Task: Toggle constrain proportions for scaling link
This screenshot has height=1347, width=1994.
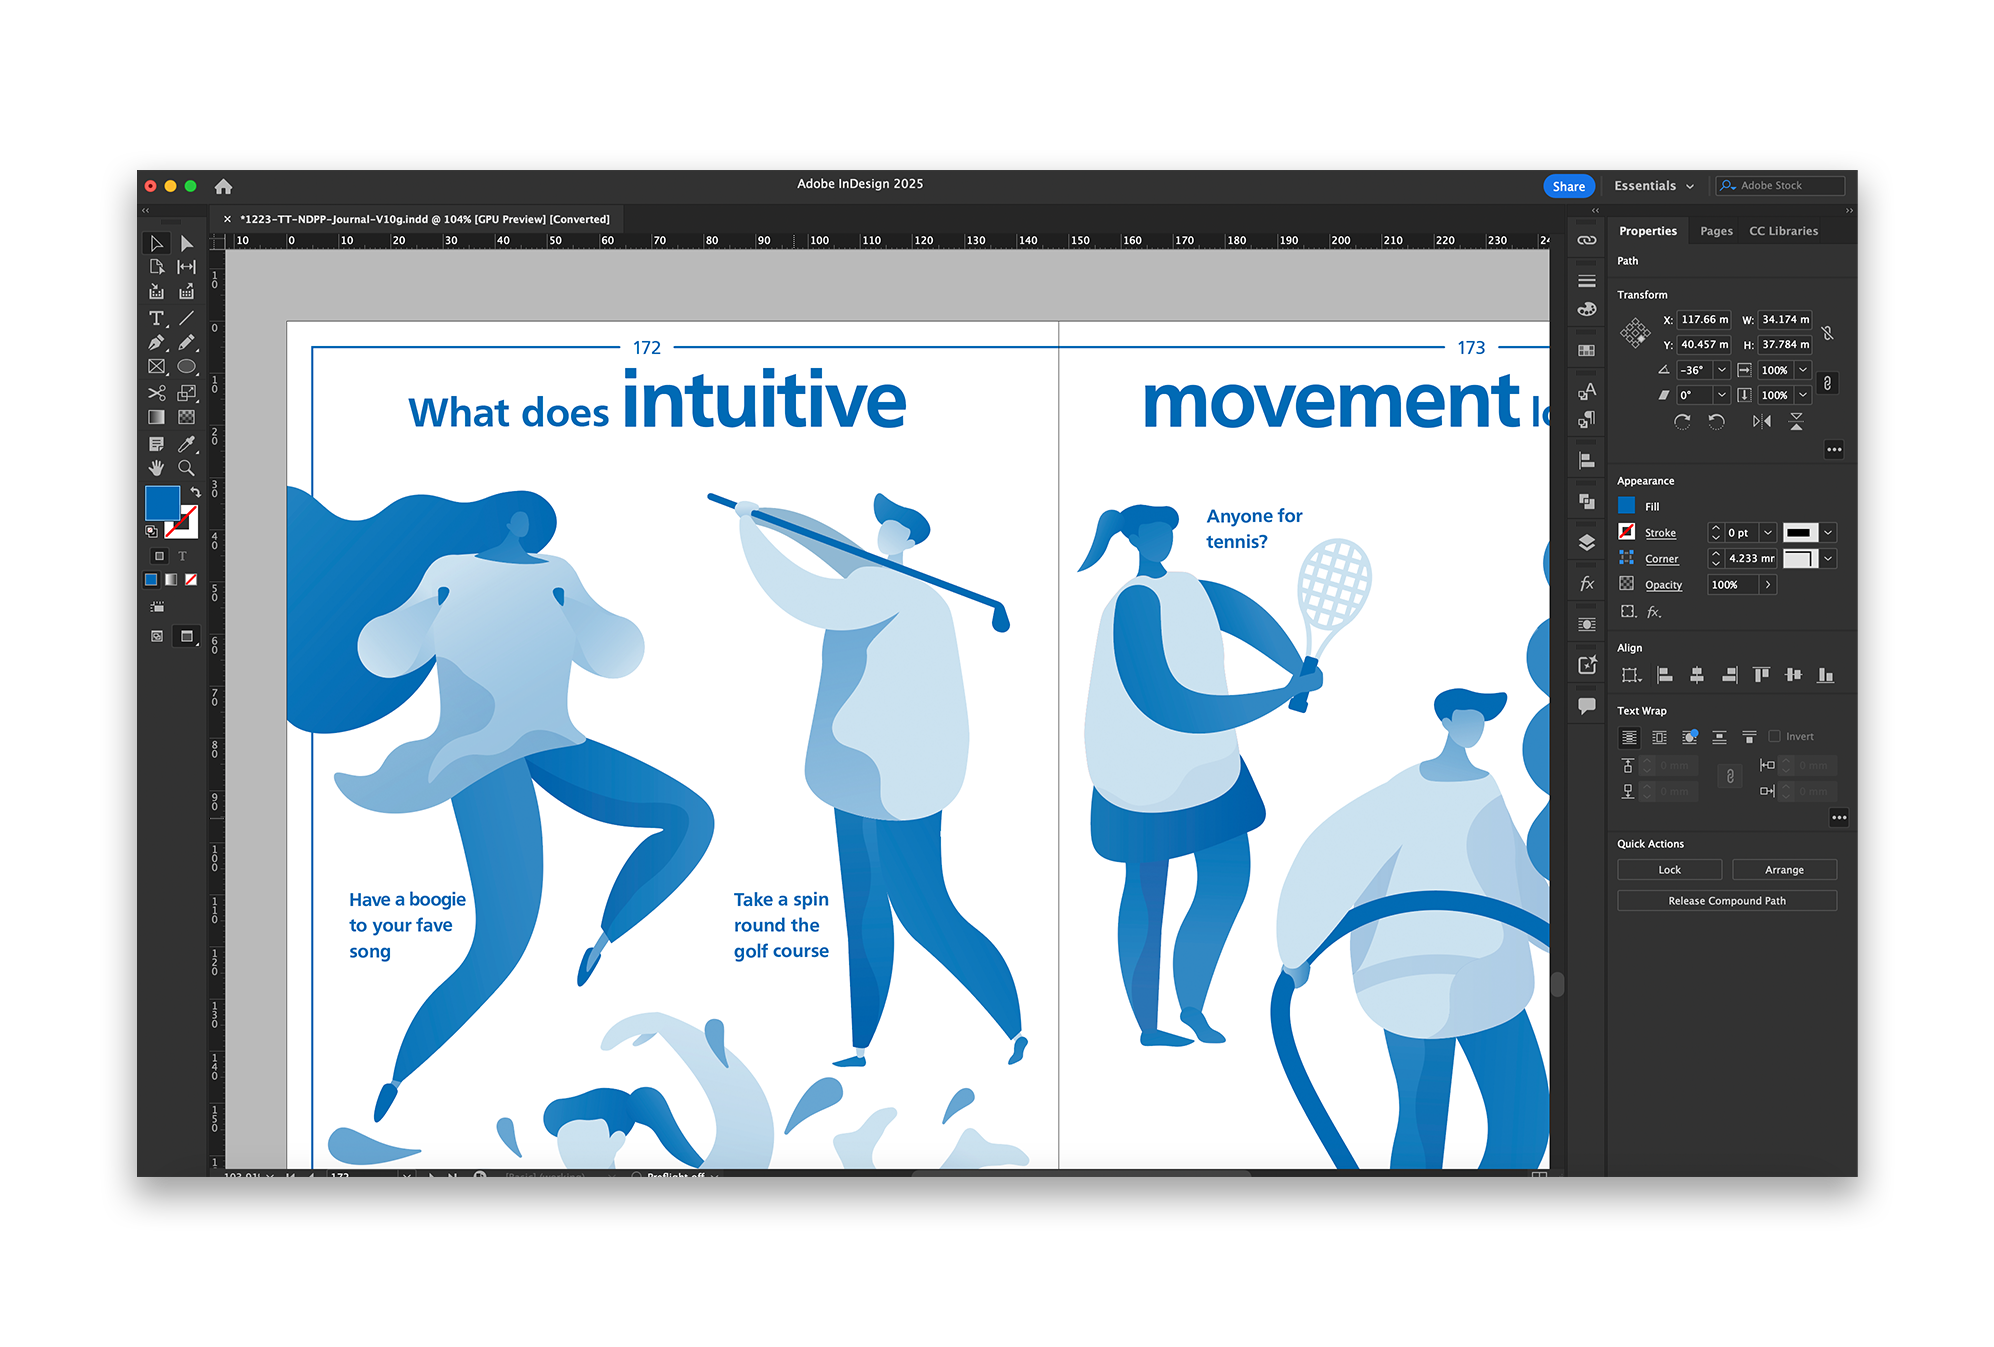Action: coord(1827,383)
